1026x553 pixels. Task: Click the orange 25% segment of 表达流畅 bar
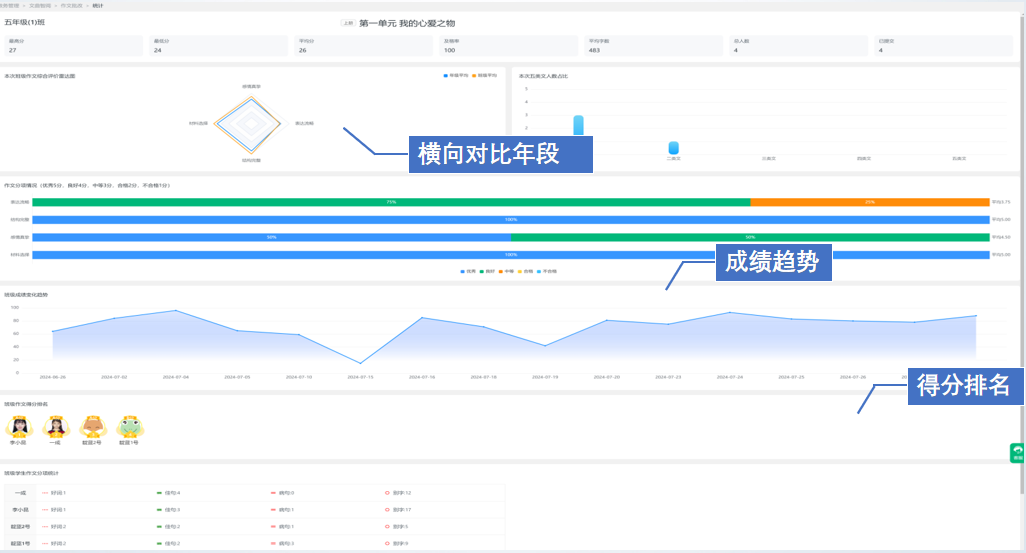click(869, 202)
